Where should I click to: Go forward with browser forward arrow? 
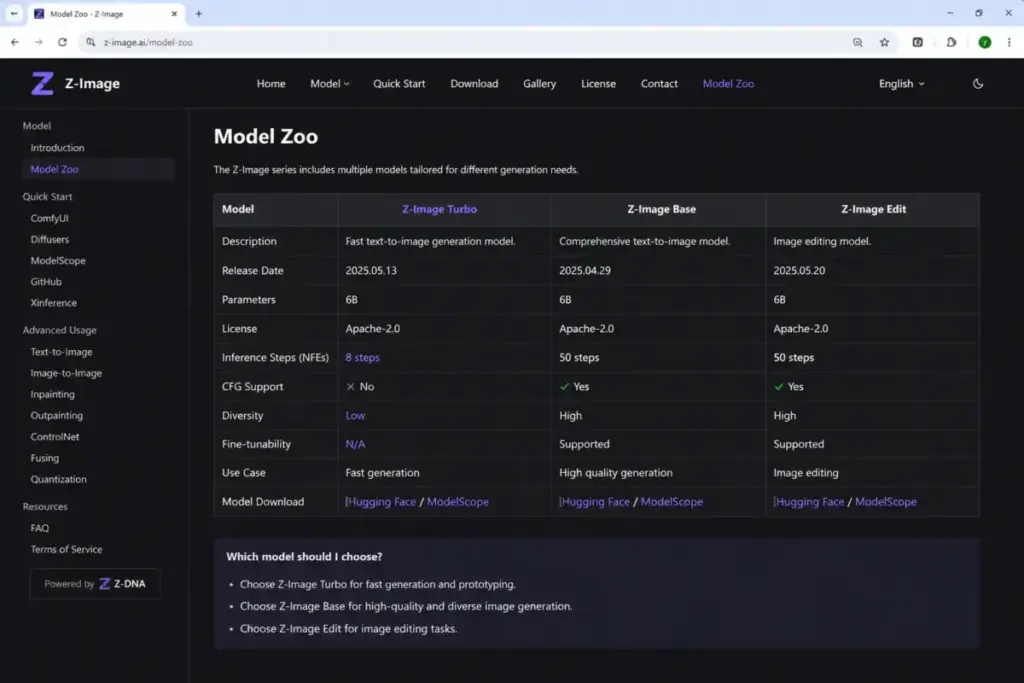(39, 42)
